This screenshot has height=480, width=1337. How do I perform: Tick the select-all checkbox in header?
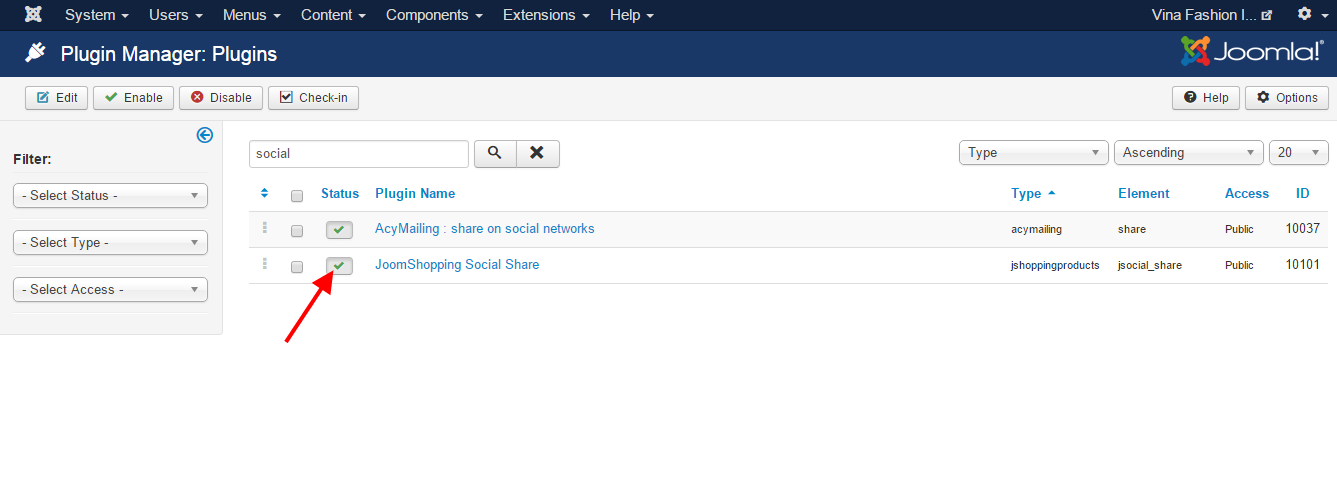[296, 196]
